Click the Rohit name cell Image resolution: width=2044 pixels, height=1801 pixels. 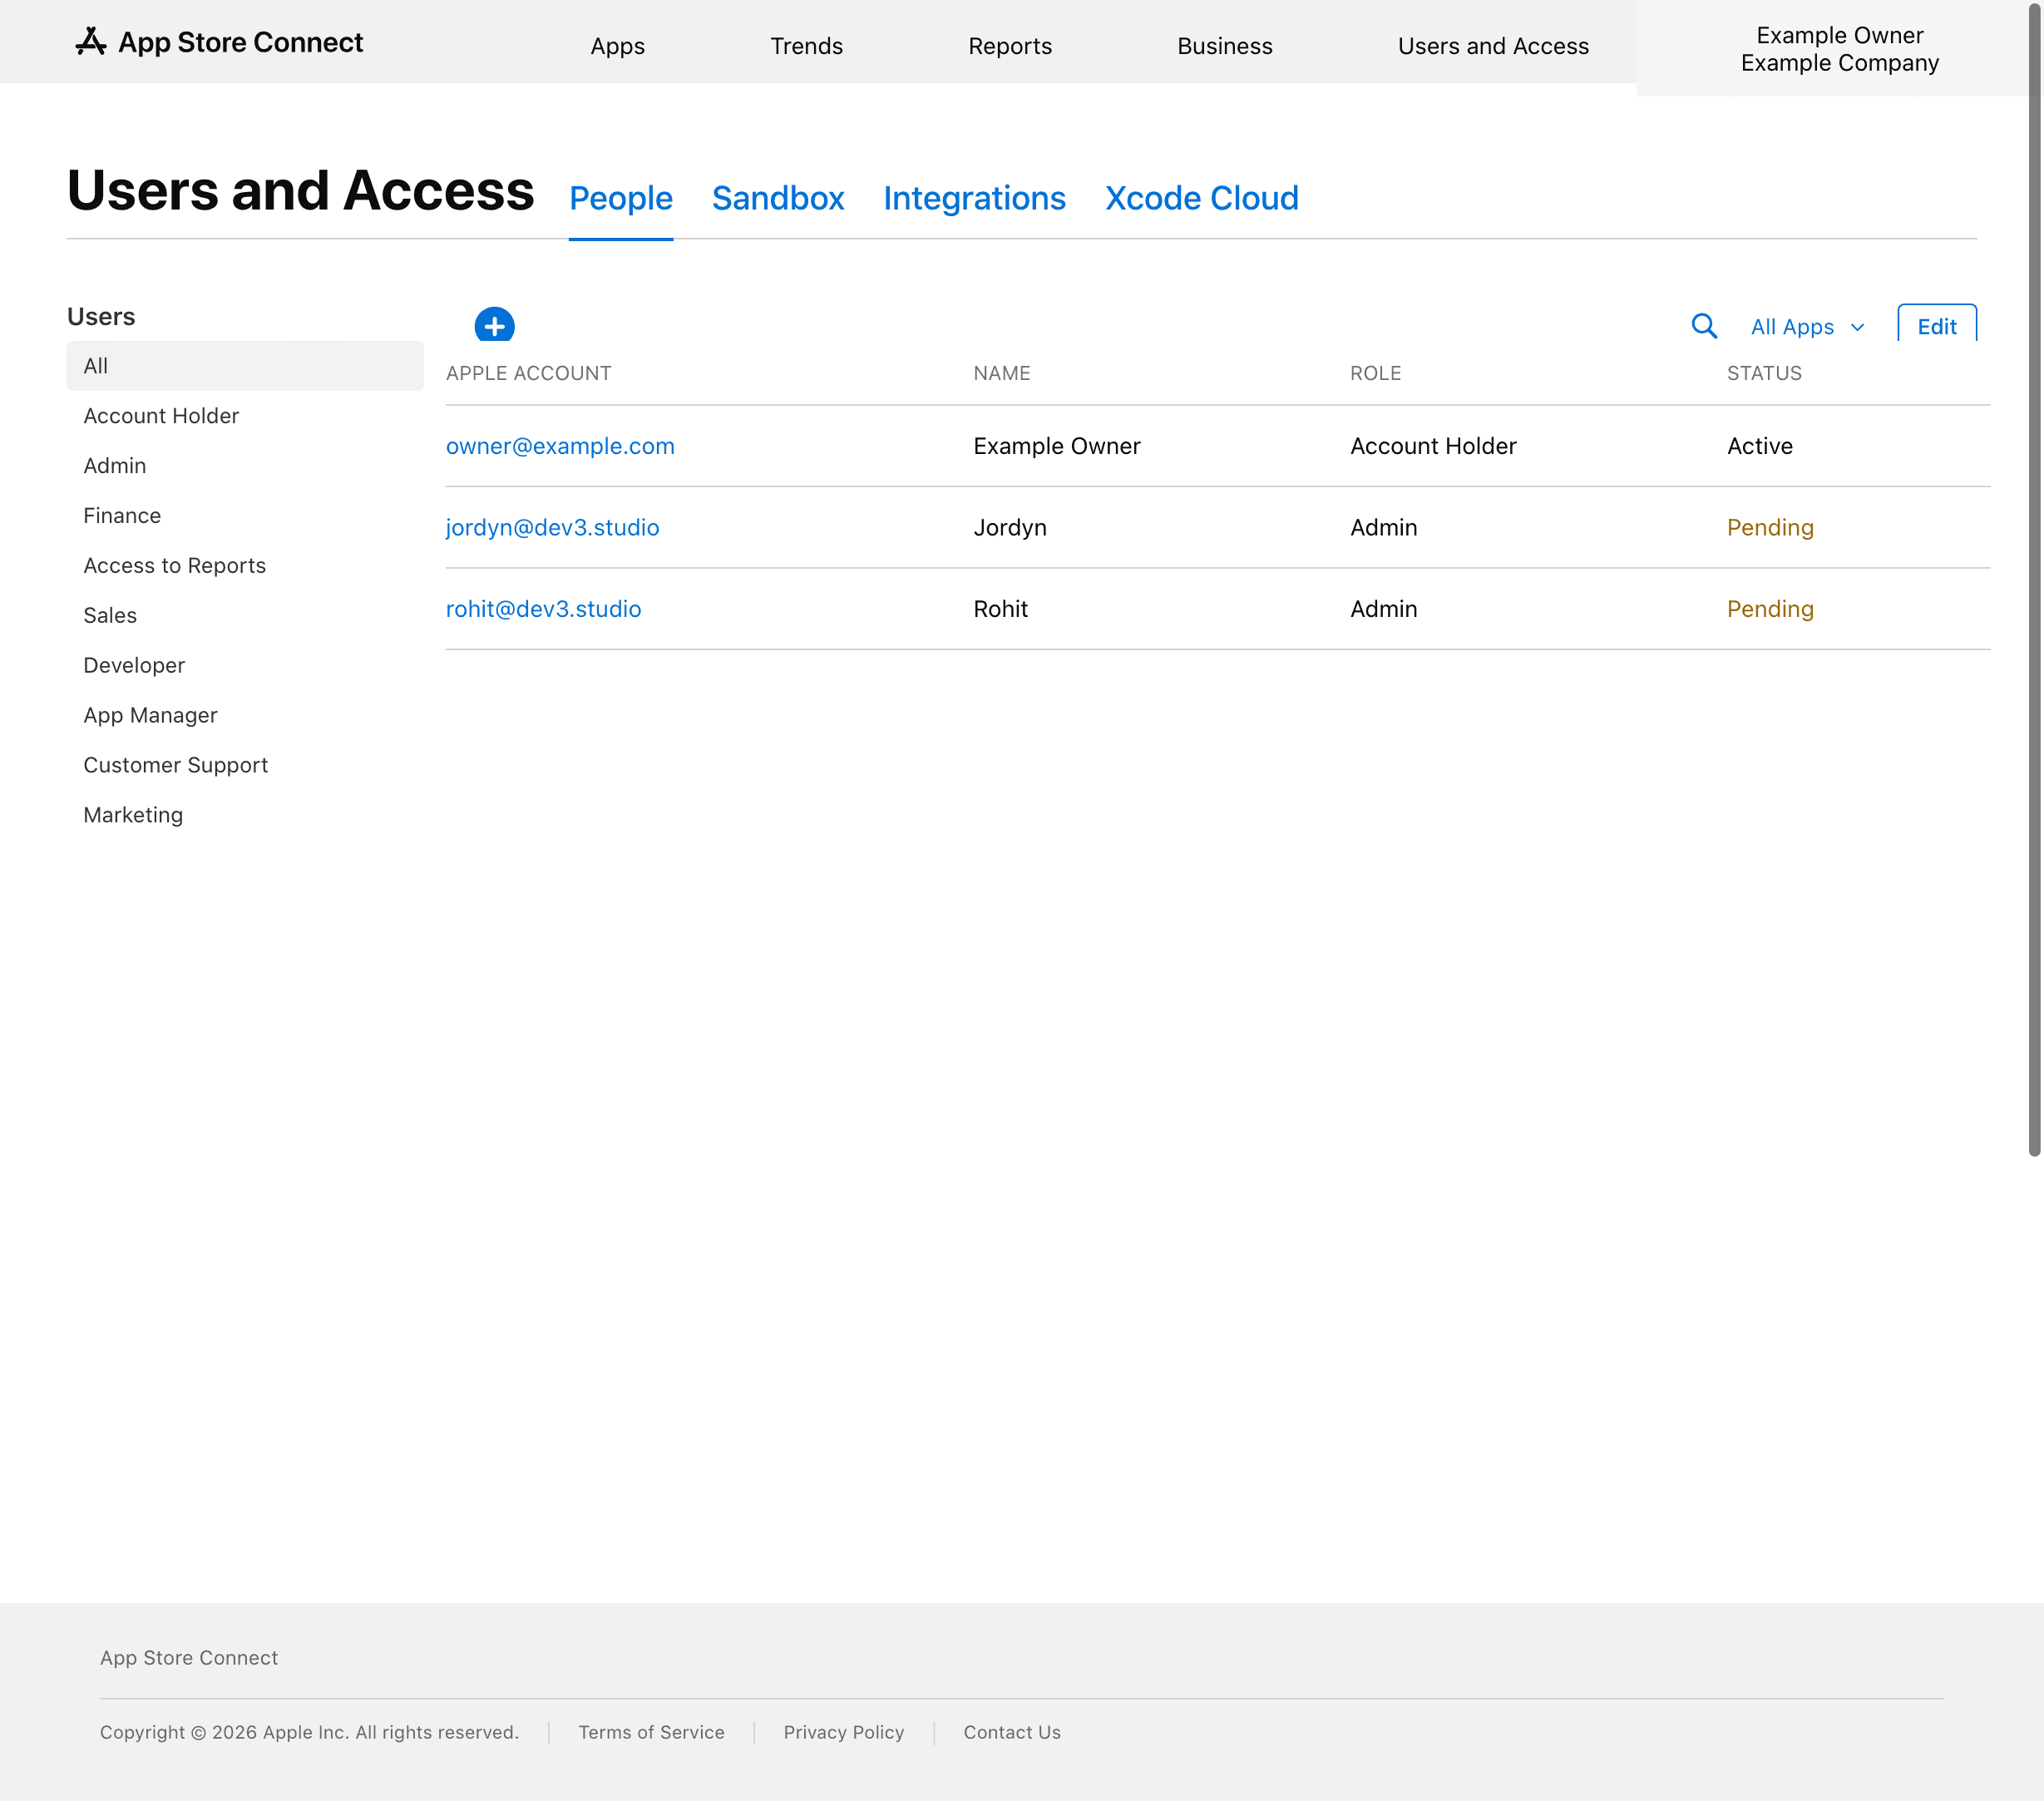pos(1001,609)
